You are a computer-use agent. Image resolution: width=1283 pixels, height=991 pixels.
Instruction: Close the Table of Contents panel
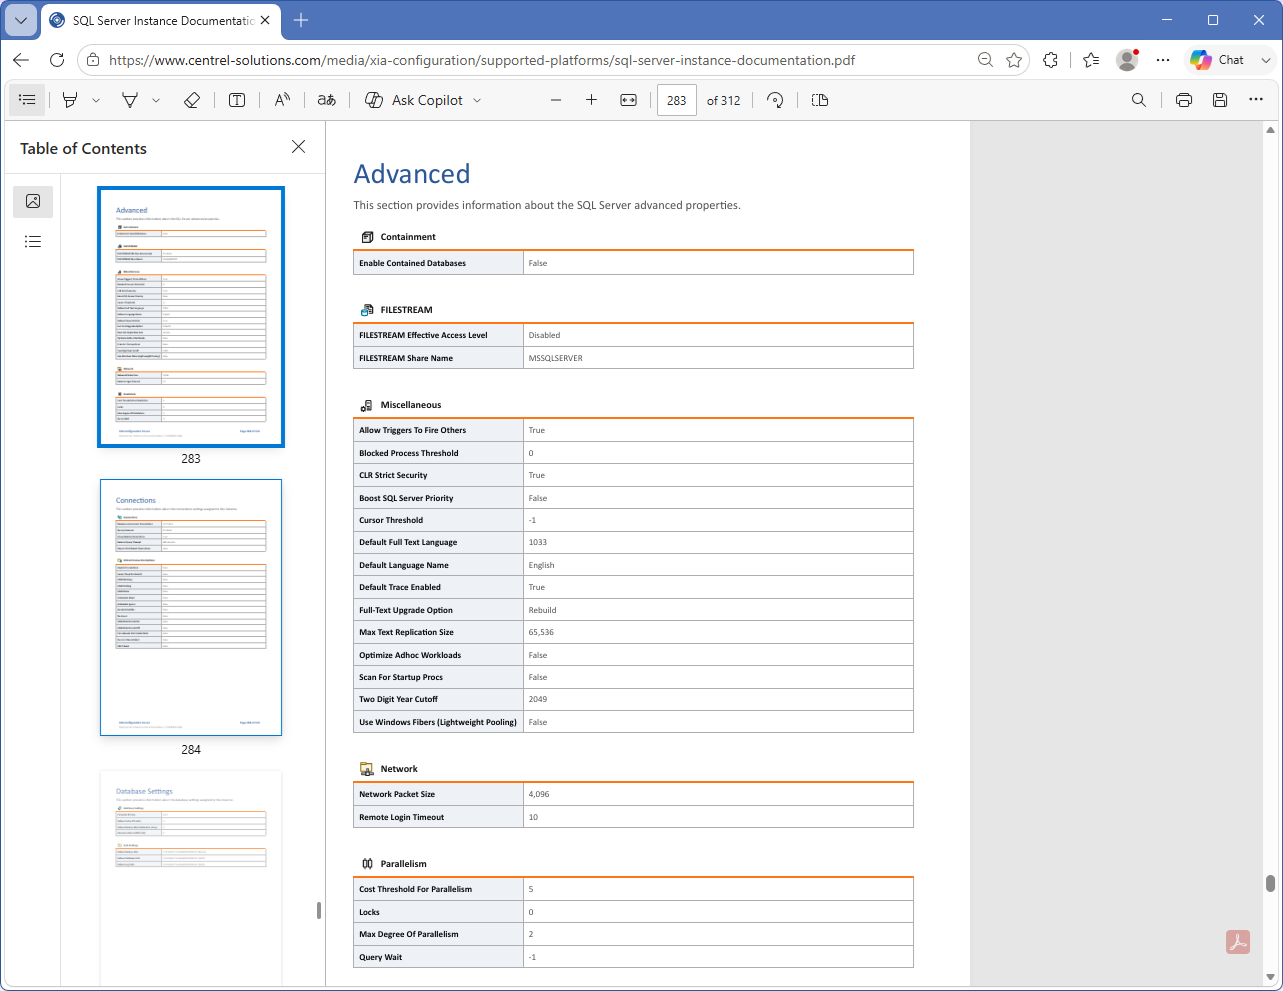298,147
